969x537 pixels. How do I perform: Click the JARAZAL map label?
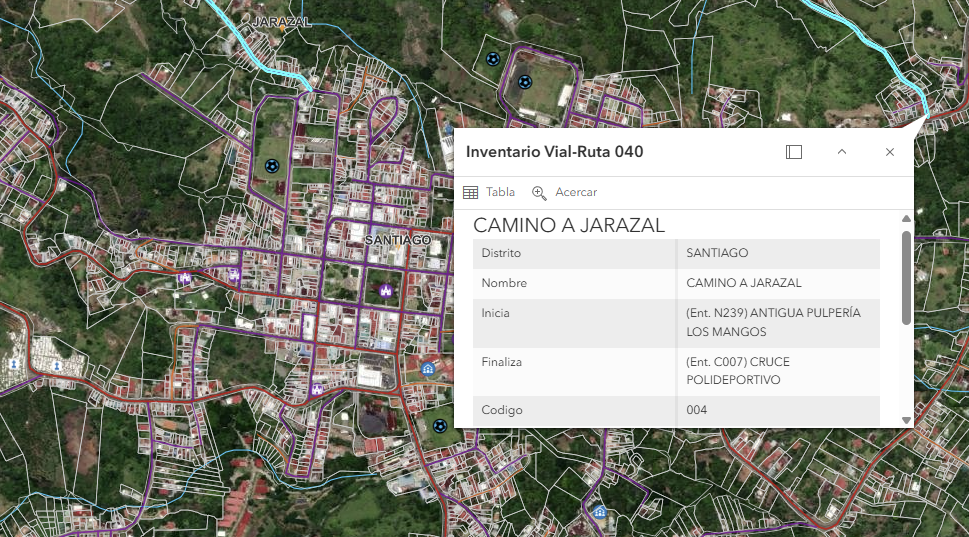tap(282, 21)
